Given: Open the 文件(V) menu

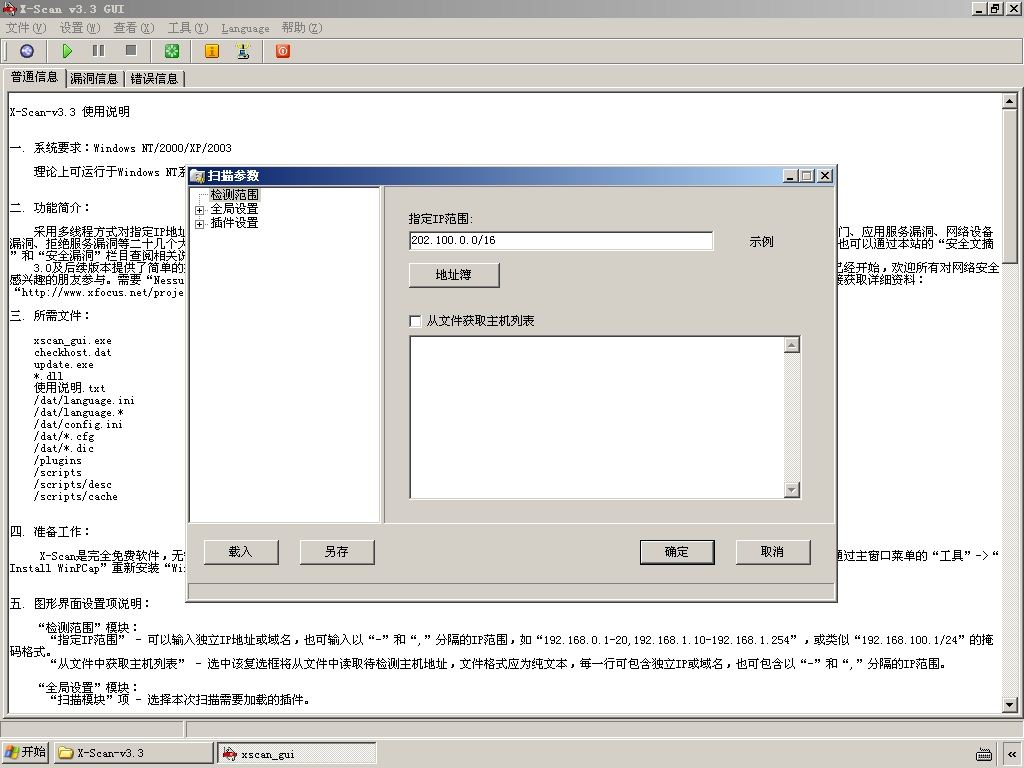Looking at the screenshot, I should point(26,27).
